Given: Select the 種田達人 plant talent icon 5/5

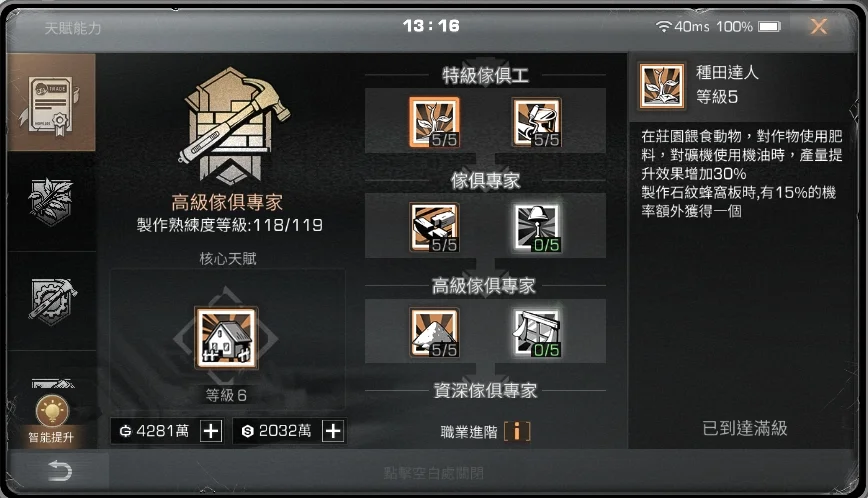Looking at the screenshot, I should pyautogui.click(x=435, y=122).
